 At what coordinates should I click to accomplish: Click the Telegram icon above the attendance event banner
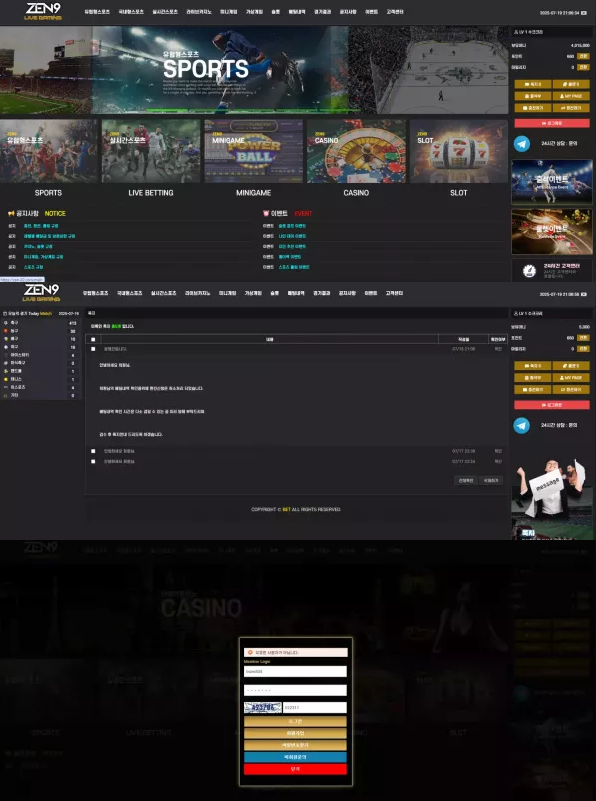pos(521,144)
